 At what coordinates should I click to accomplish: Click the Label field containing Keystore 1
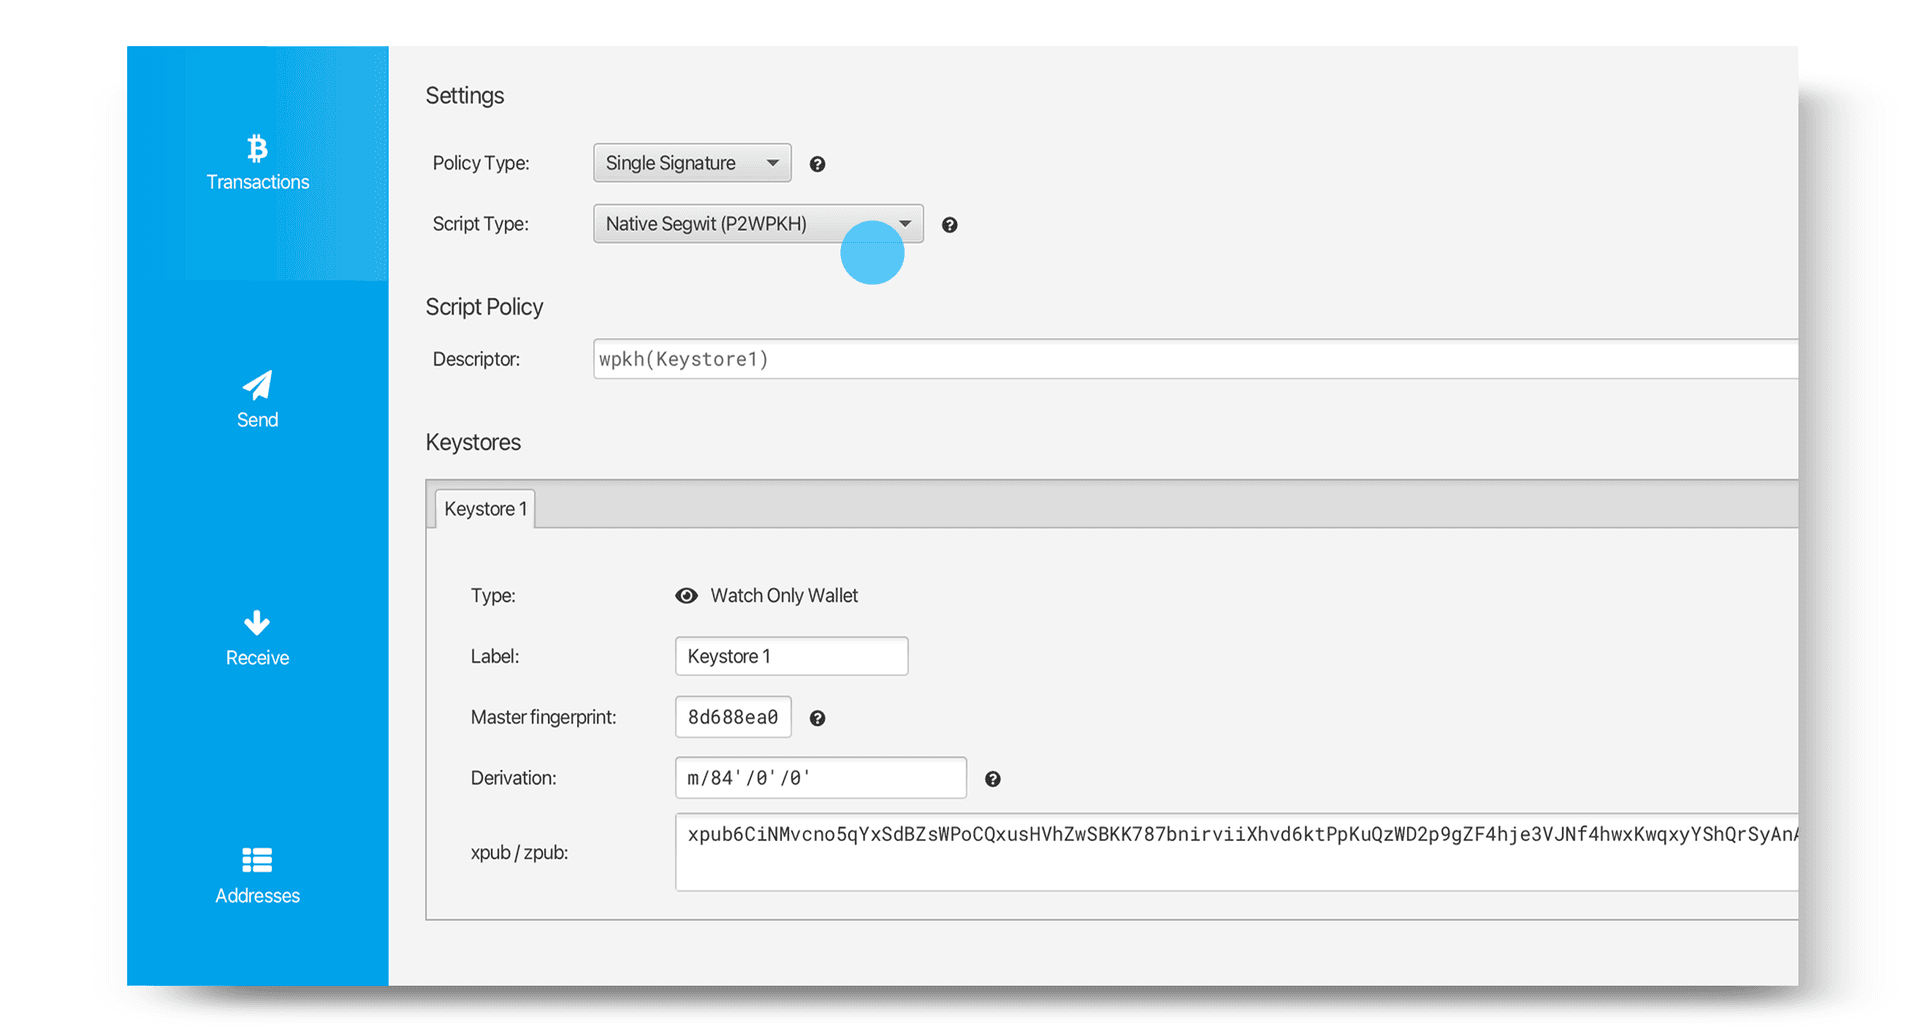[x=791, y=656]
